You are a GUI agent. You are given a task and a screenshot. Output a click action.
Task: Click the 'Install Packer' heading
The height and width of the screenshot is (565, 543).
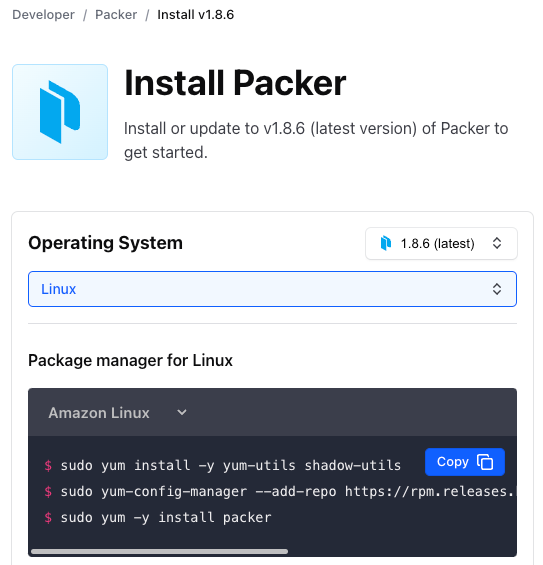235,83
